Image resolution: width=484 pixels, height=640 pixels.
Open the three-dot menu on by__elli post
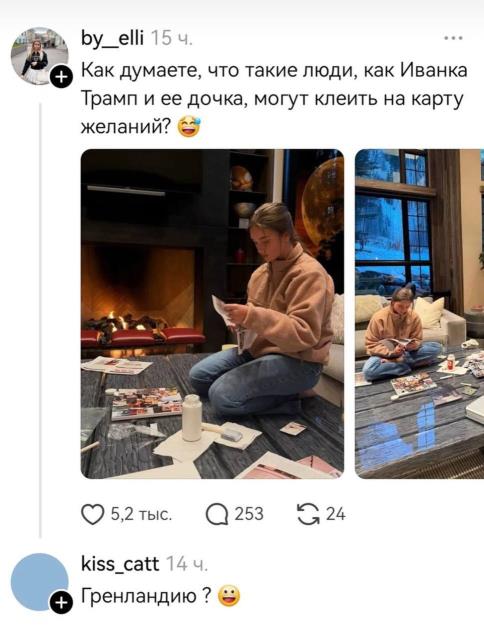(453, 38)
